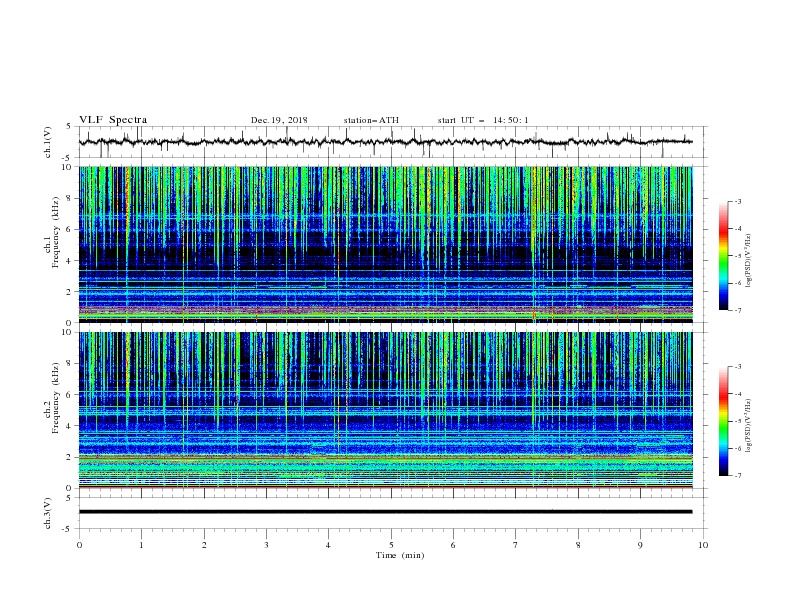Select the "ch.2 Frequency (kHz)" axis label
This screenshot has width=792, height=612.
pos(52,398)
